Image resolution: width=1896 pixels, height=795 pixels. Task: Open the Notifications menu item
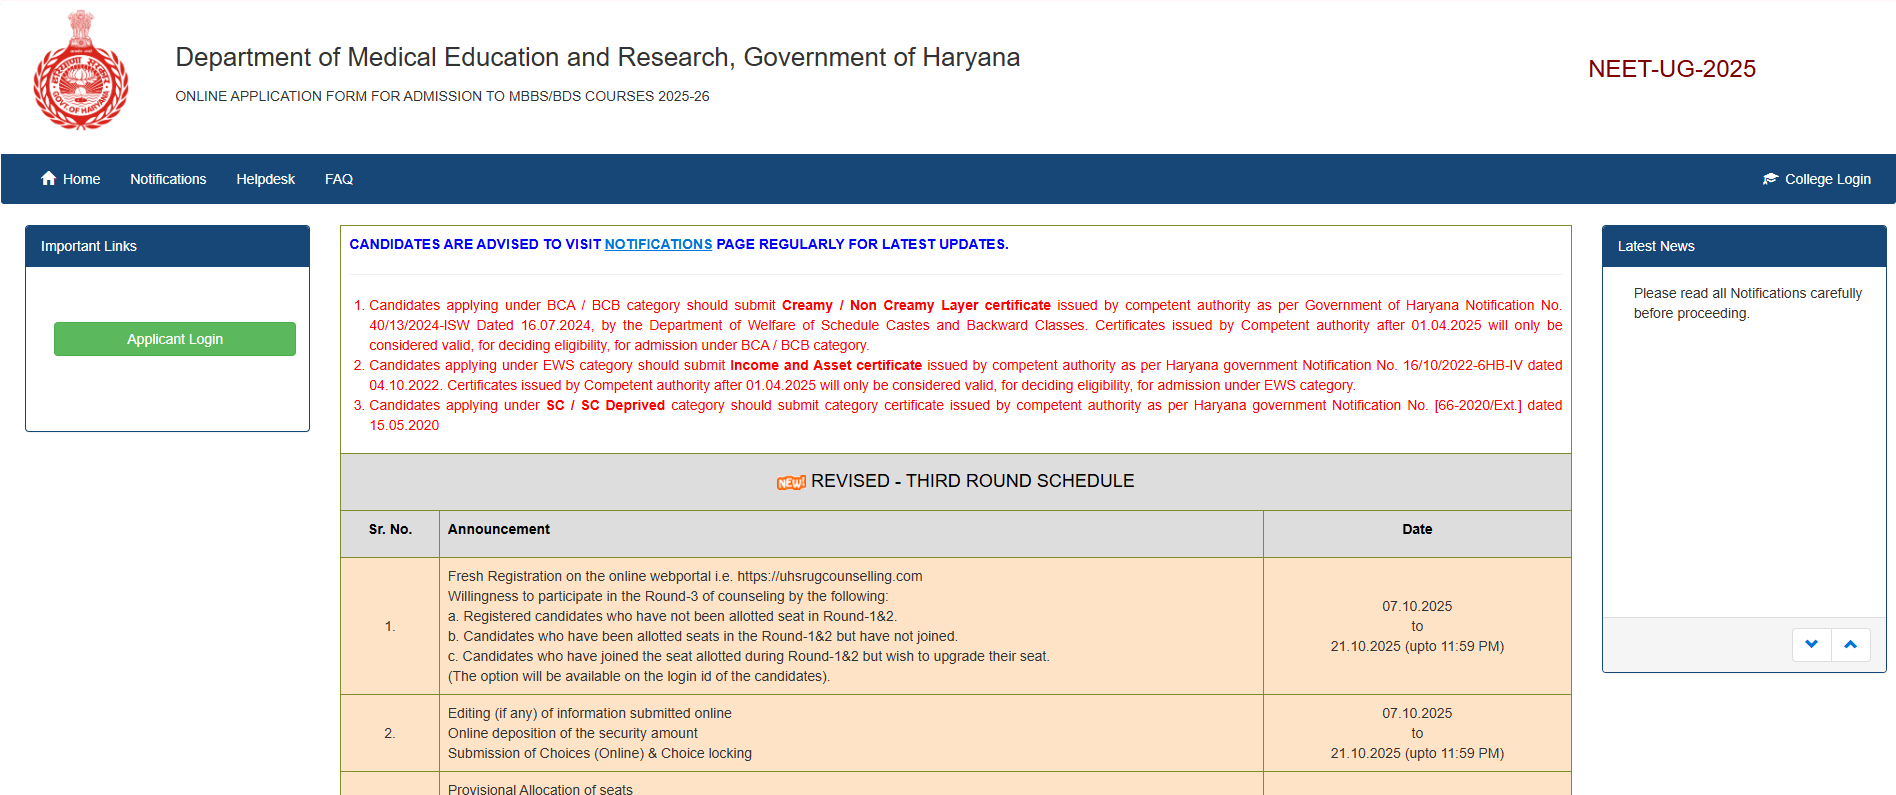168,179
